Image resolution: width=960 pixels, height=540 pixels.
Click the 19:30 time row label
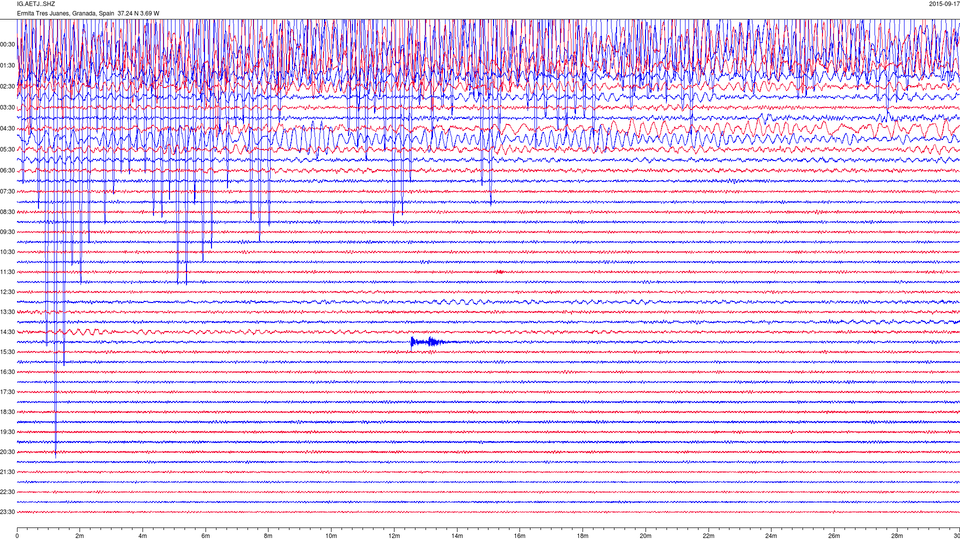(7, 432)
